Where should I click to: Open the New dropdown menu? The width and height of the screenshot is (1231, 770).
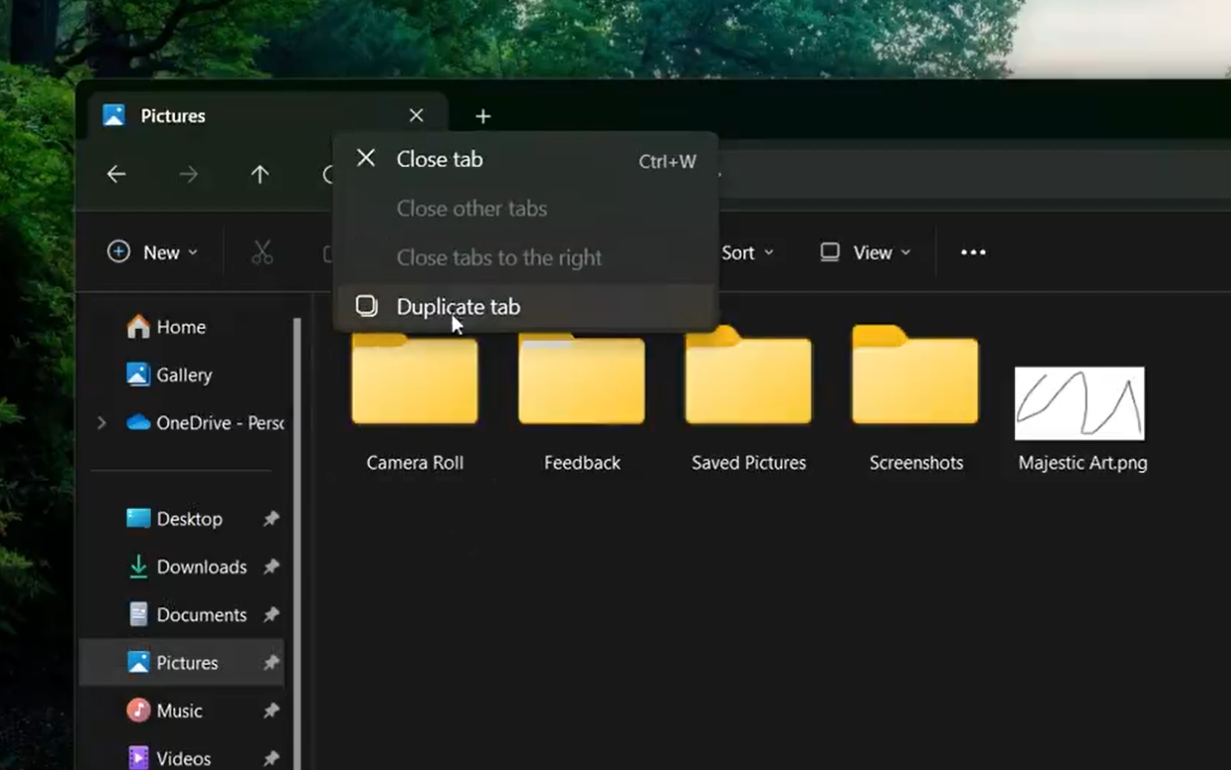tap(153, 253)
